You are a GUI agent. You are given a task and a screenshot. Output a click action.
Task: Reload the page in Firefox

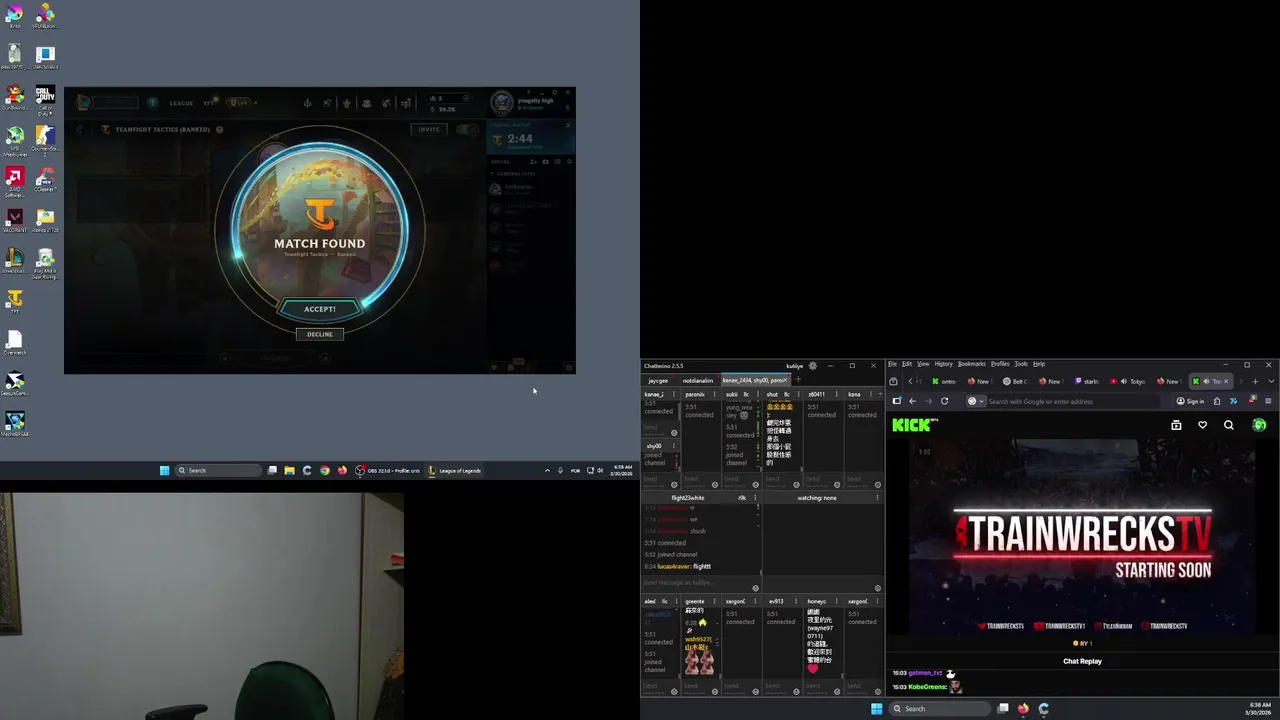click(x=944, y=401)
